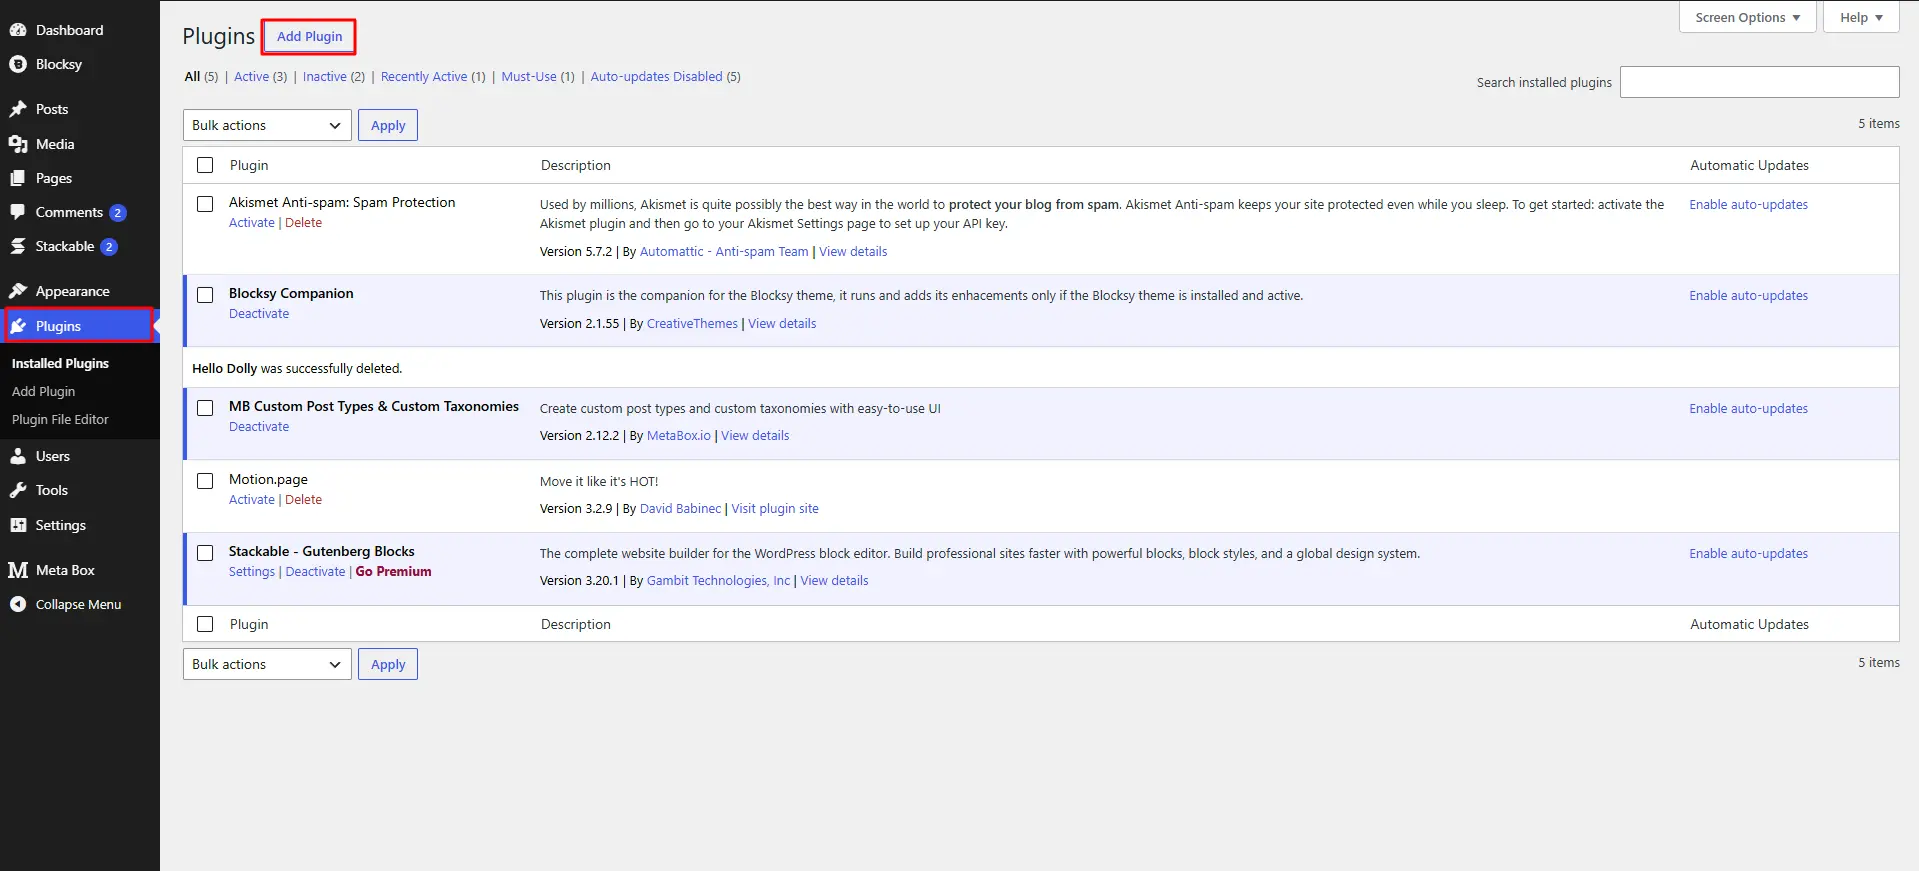Check the MB Custom Post Types checkbox
Screen dimensions: 1919x871
[205, 408]
